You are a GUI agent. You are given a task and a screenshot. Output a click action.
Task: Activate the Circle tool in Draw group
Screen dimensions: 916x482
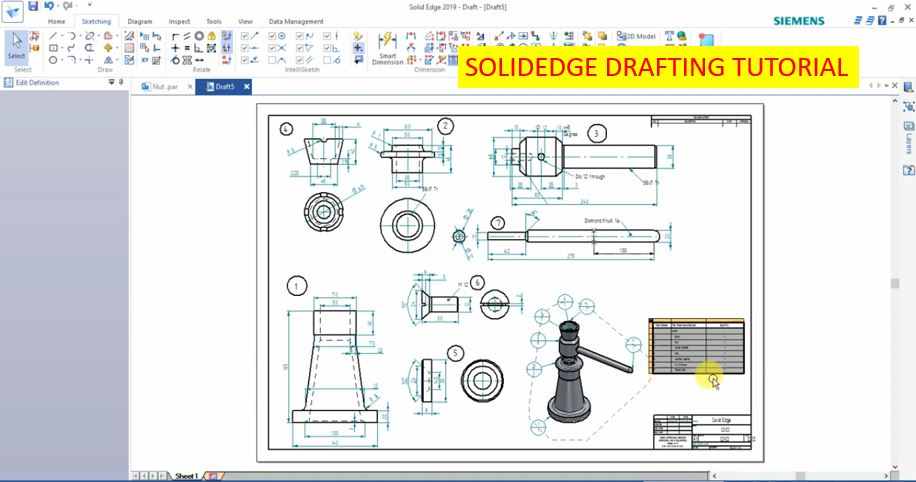53,60
